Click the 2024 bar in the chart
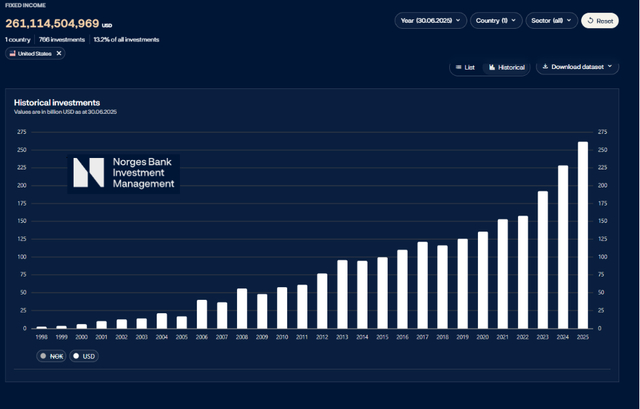The width and height of the screenshot is (640, 409). (563, 247)
